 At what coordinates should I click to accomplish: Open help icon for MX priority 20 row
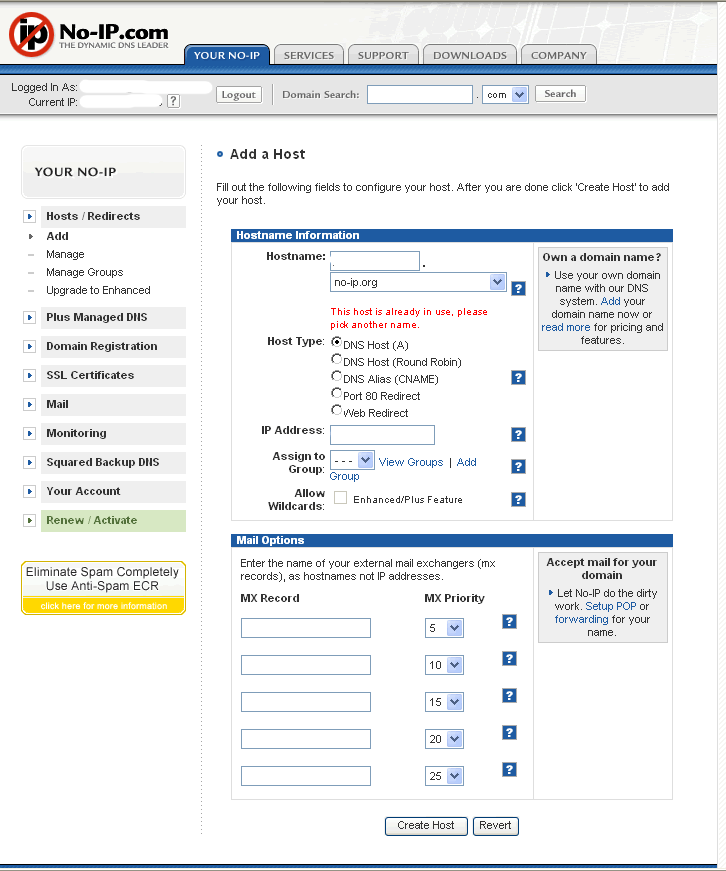pos(509,733)
